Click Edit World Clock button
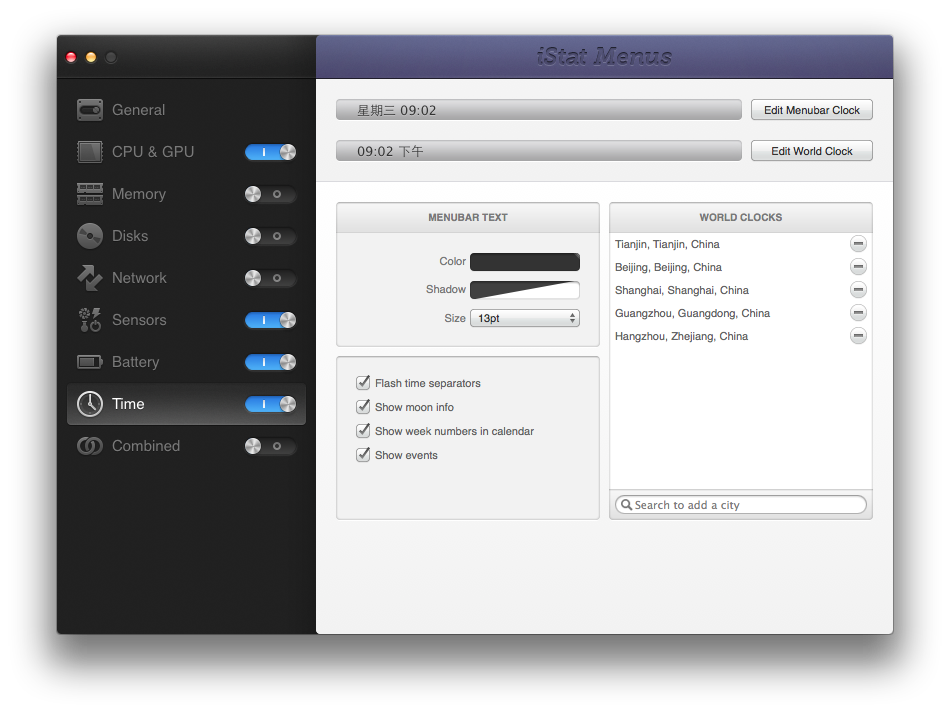The height and width of the screenshot is (713, 950). pyautogui.click(x=811, y=151)
